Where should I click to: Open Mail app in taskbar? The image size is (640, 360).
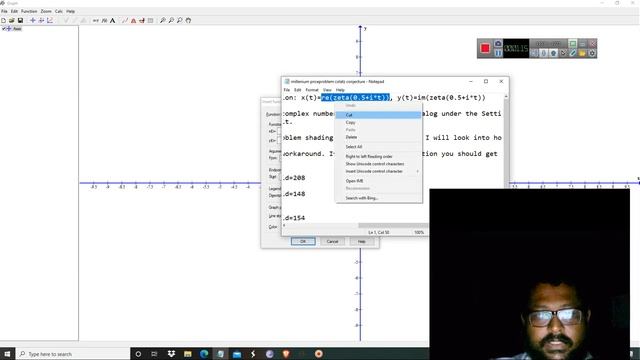[x=237, y=354]
